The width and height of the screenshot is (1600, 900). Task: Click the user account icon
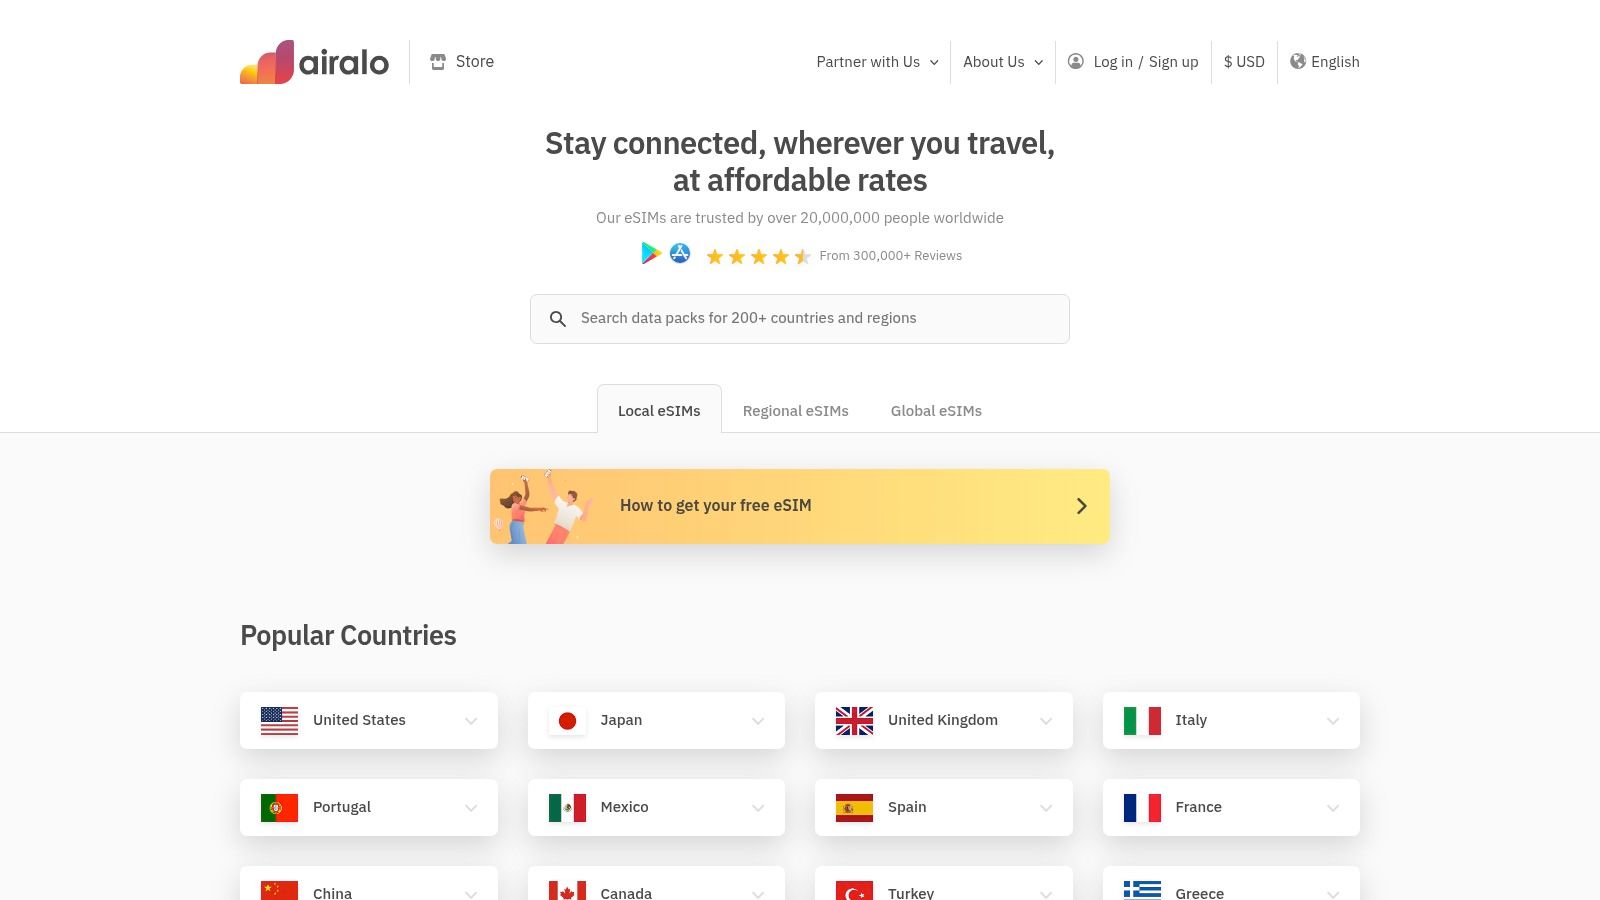click(x=1076, y=61)
